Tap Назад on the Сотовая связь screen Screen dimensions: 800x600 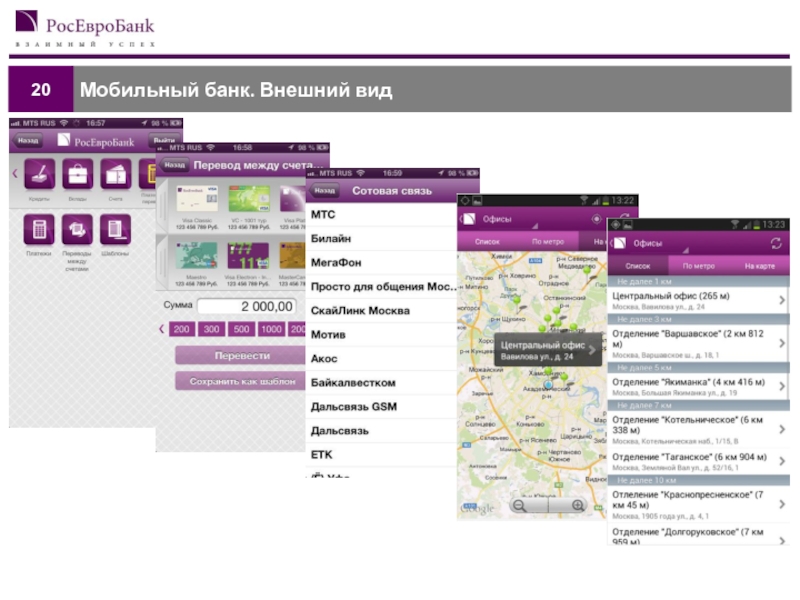click(x=324, y=191)
